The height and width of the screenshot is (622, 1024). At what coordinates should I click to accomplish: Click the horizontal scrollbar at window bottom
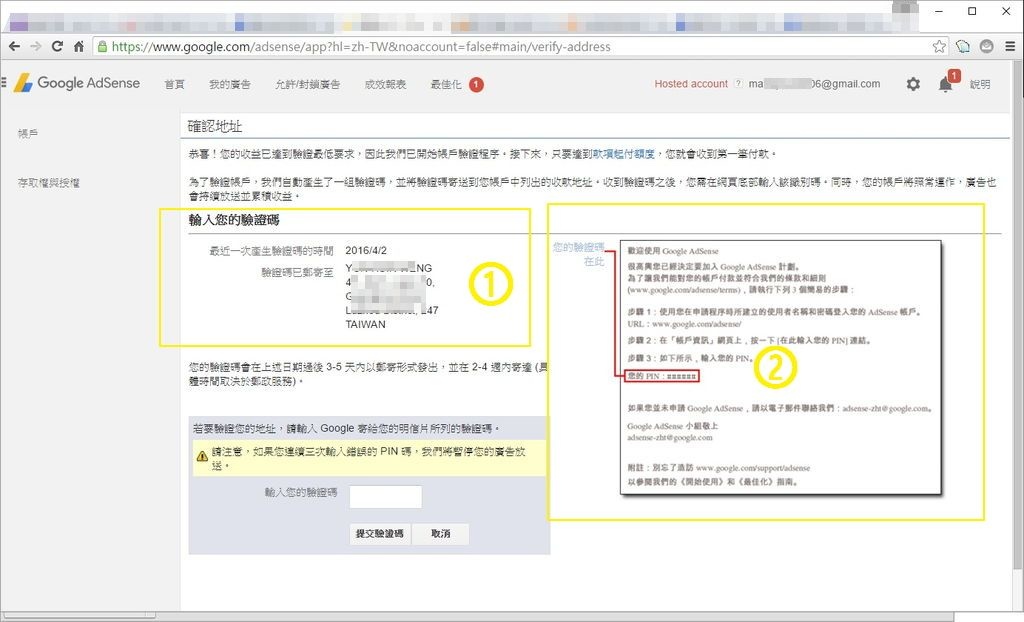(x=477, y=616)
